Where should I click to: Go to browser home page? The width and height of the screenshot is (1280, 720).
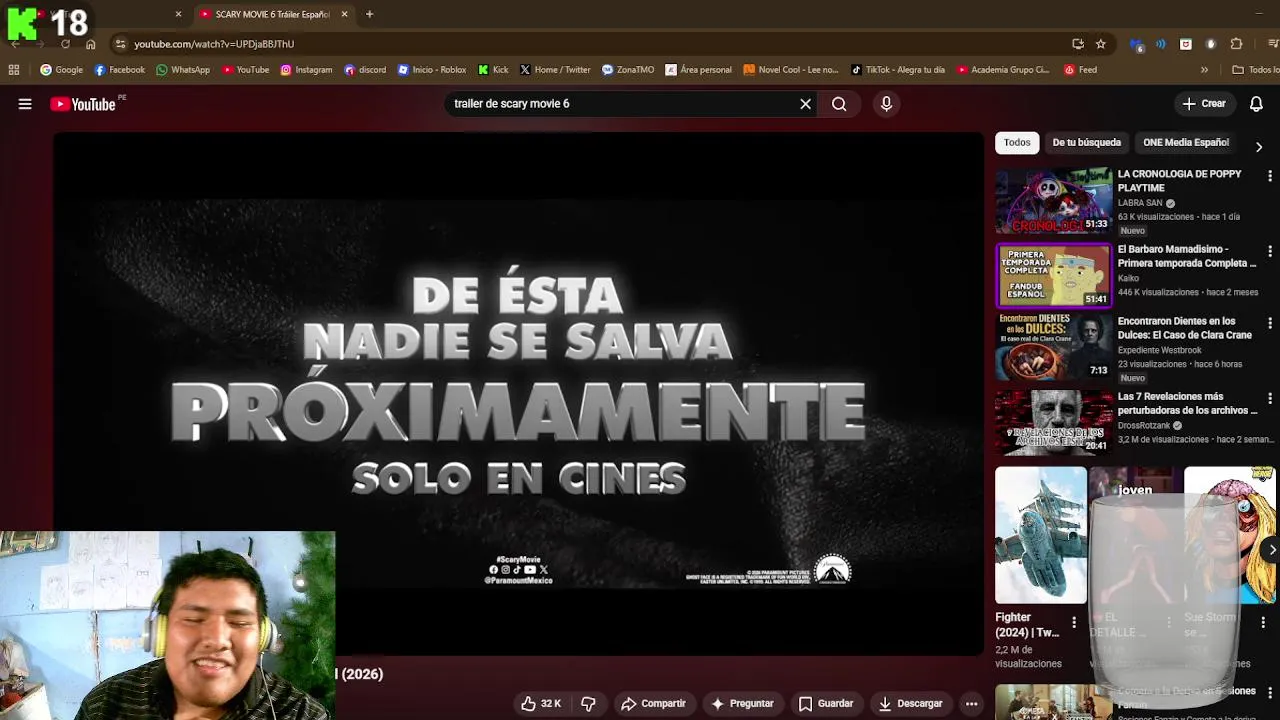[x=91, y=44]
